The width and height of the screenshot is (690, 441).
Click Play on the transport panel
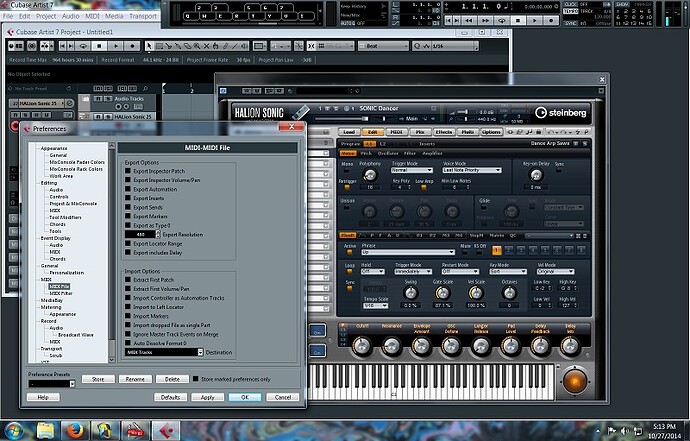pos(534,21)
